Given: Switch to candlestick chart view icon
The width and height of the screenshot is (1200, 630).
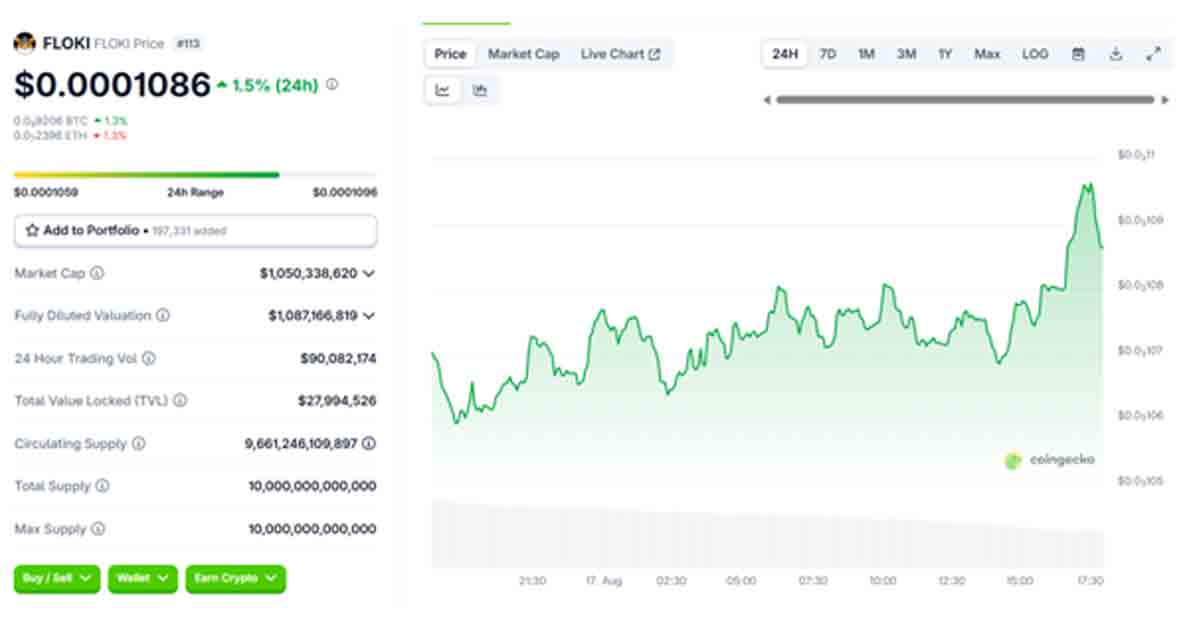Looking at the screenshot, I should [x=480, y=90].
